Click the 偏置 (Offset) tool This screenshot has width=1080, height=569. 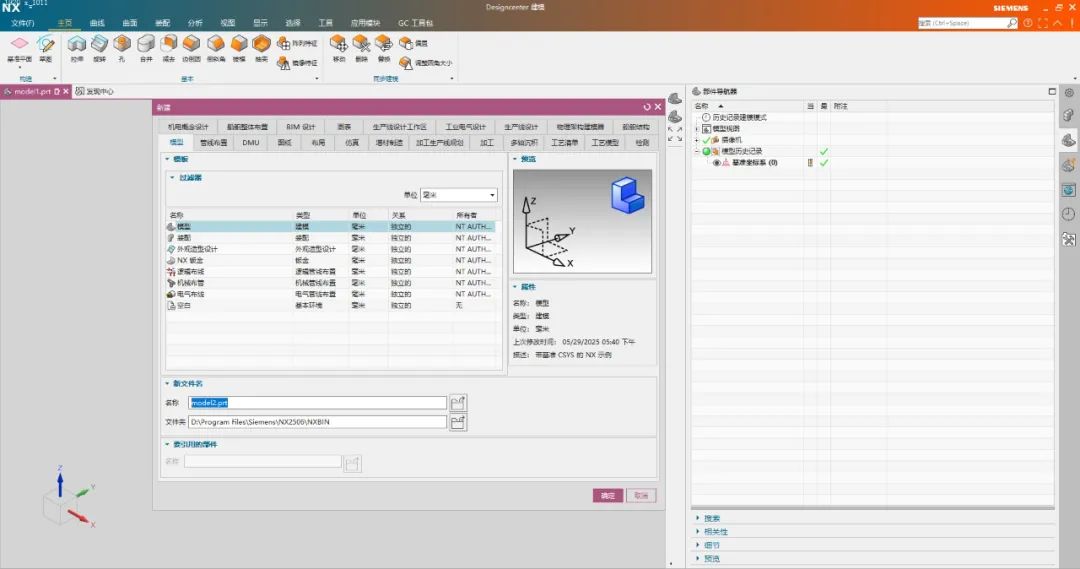point(413,43)
